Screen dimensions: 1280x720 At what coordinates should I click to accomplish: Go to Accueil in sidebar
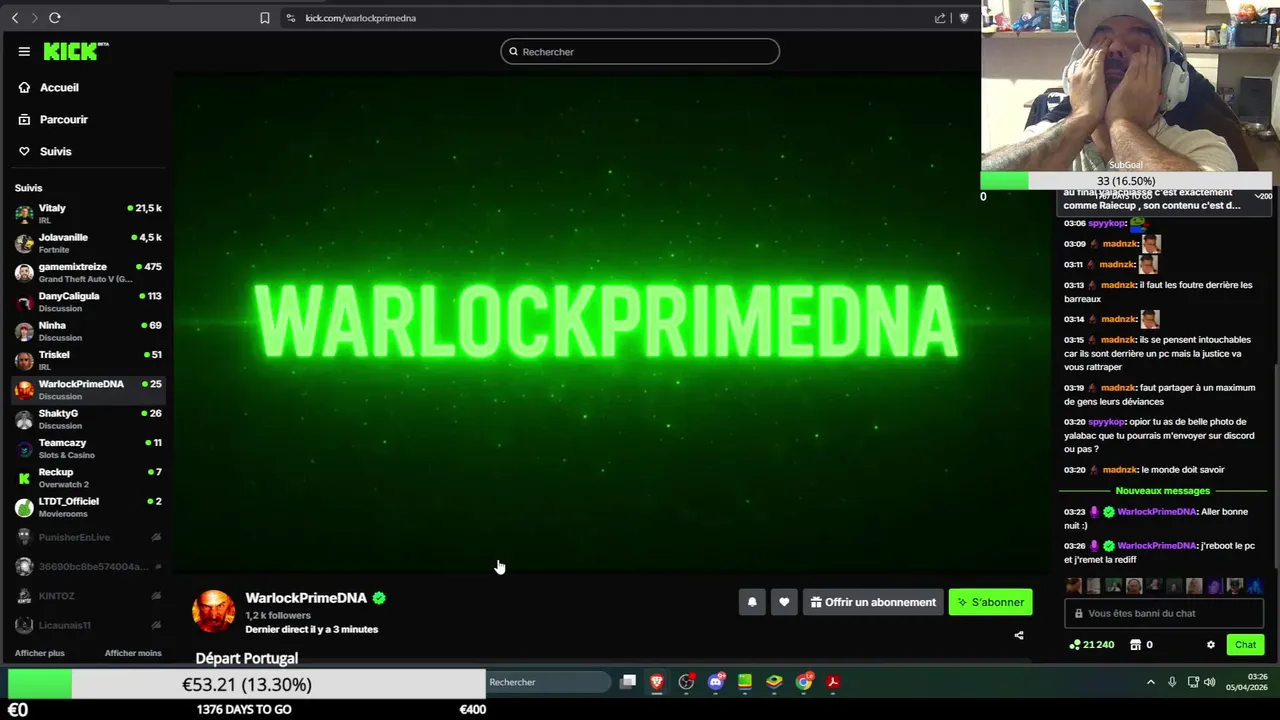tap(48, 87)
